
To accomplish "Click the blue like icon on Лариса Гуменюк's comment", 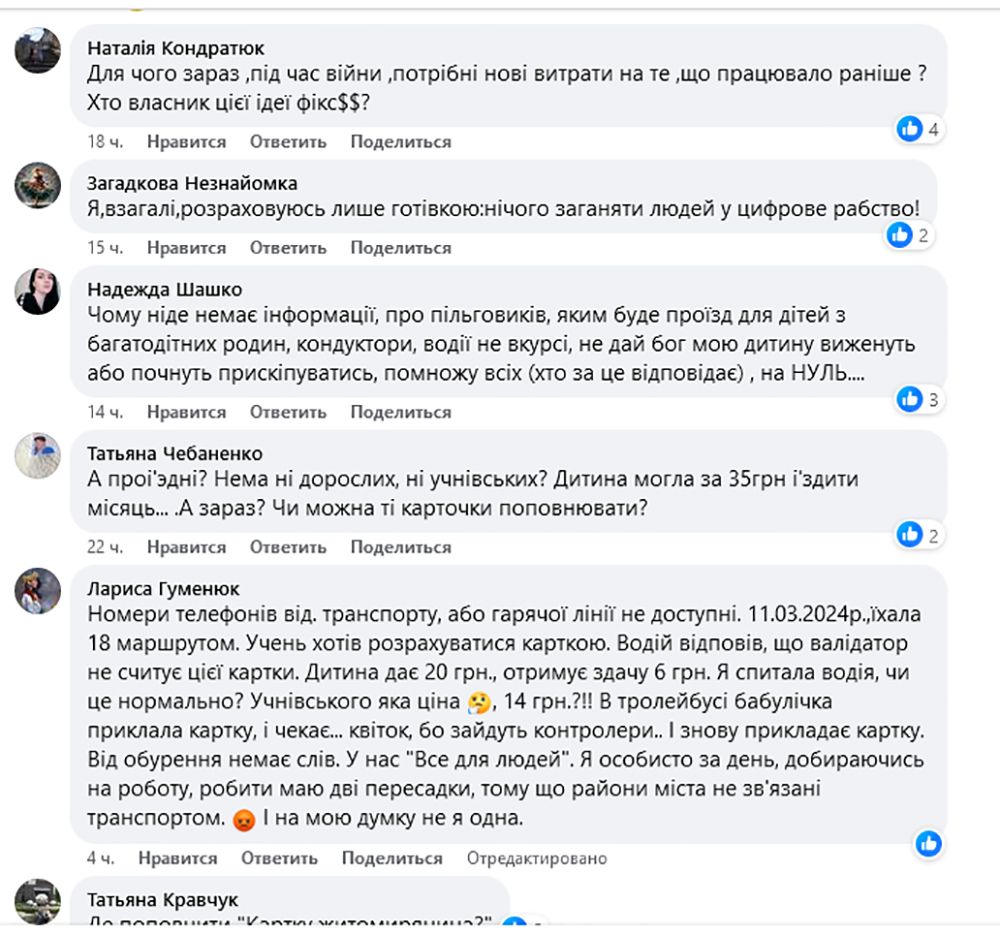I will point(928,843).
